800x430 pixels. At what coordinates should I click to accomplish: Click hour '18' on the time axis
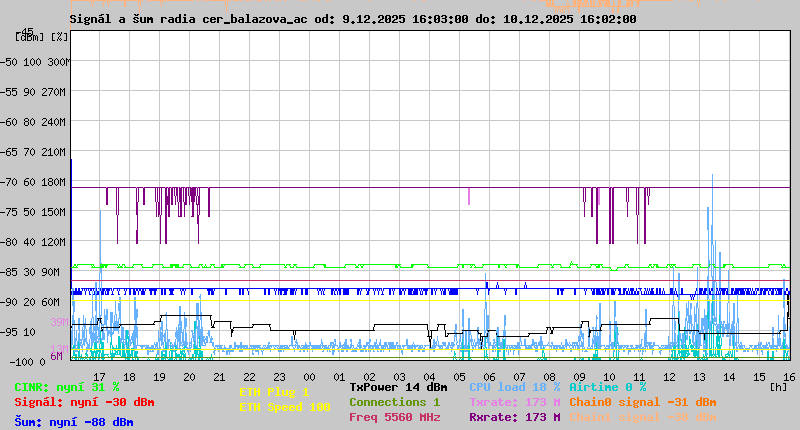(x=130, y=377)
